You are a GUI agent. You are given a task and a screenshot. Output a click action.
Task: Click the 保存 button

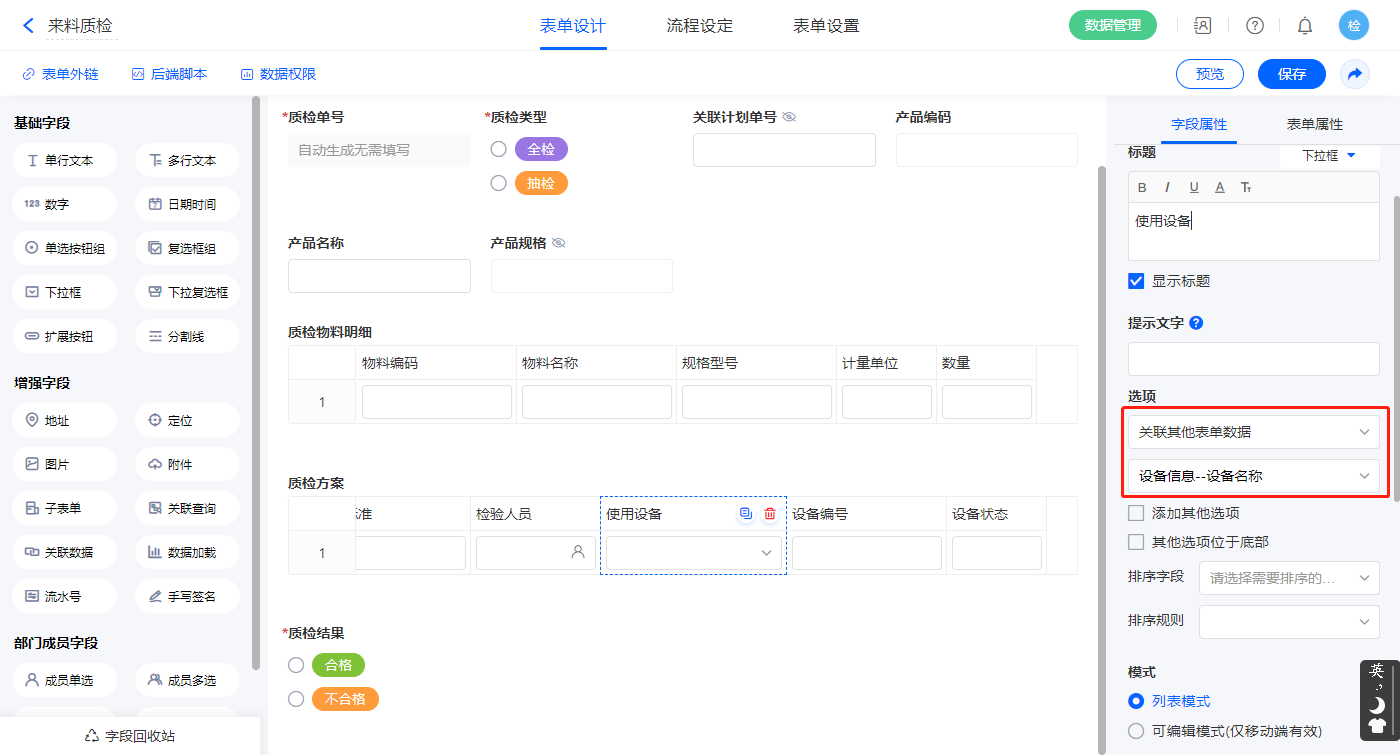pyautogui.click(x=1291, y=74)
